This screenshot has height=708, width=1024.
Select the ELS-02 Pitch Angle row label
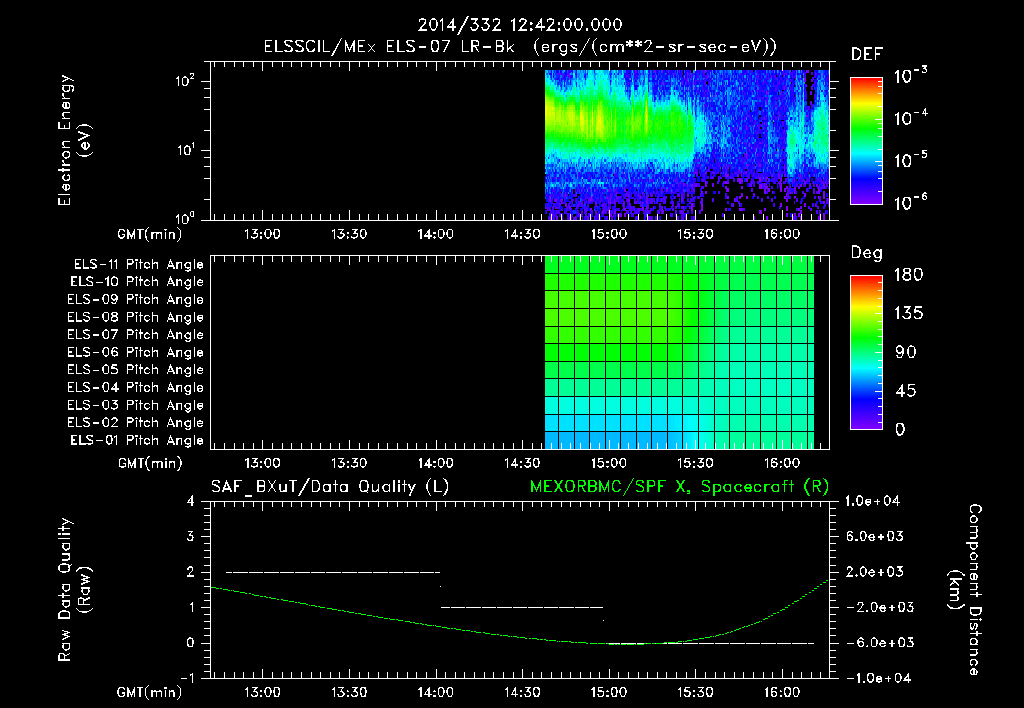tap(135, 423)
